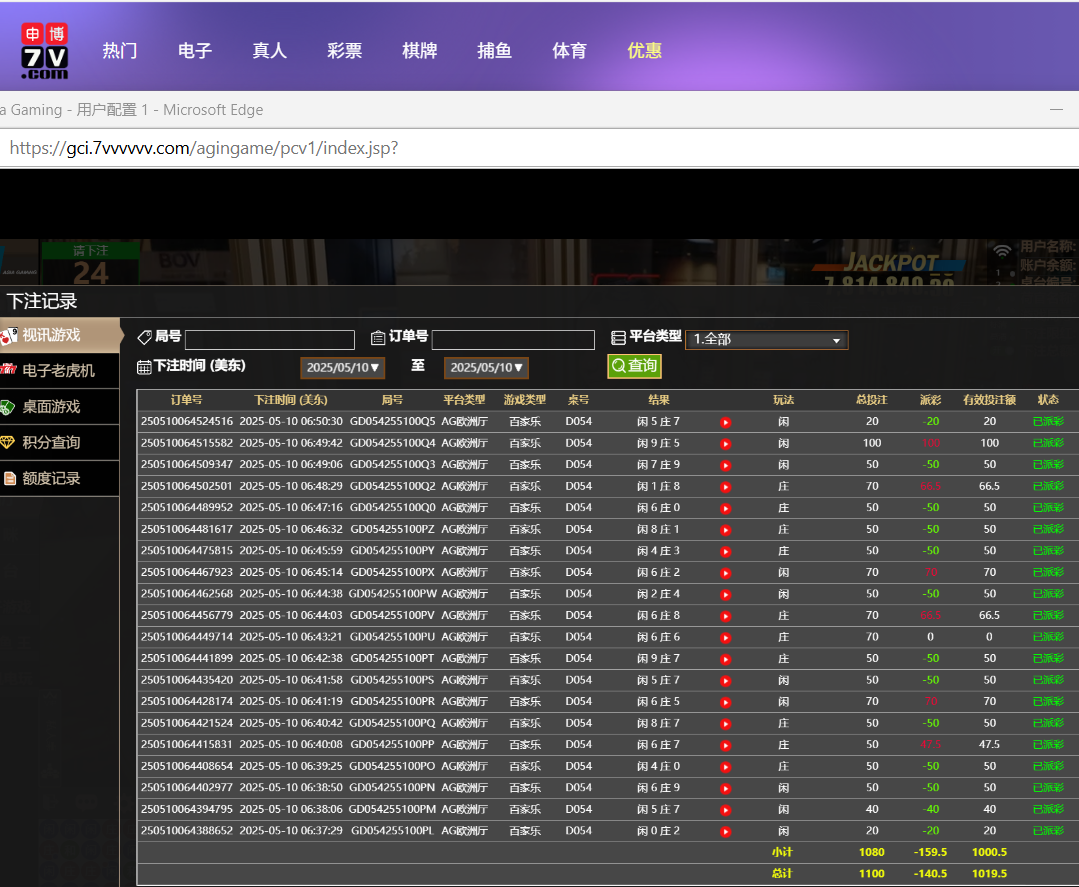Click the 订单号 text input field
1079x887 pixels.
[513, 340]
